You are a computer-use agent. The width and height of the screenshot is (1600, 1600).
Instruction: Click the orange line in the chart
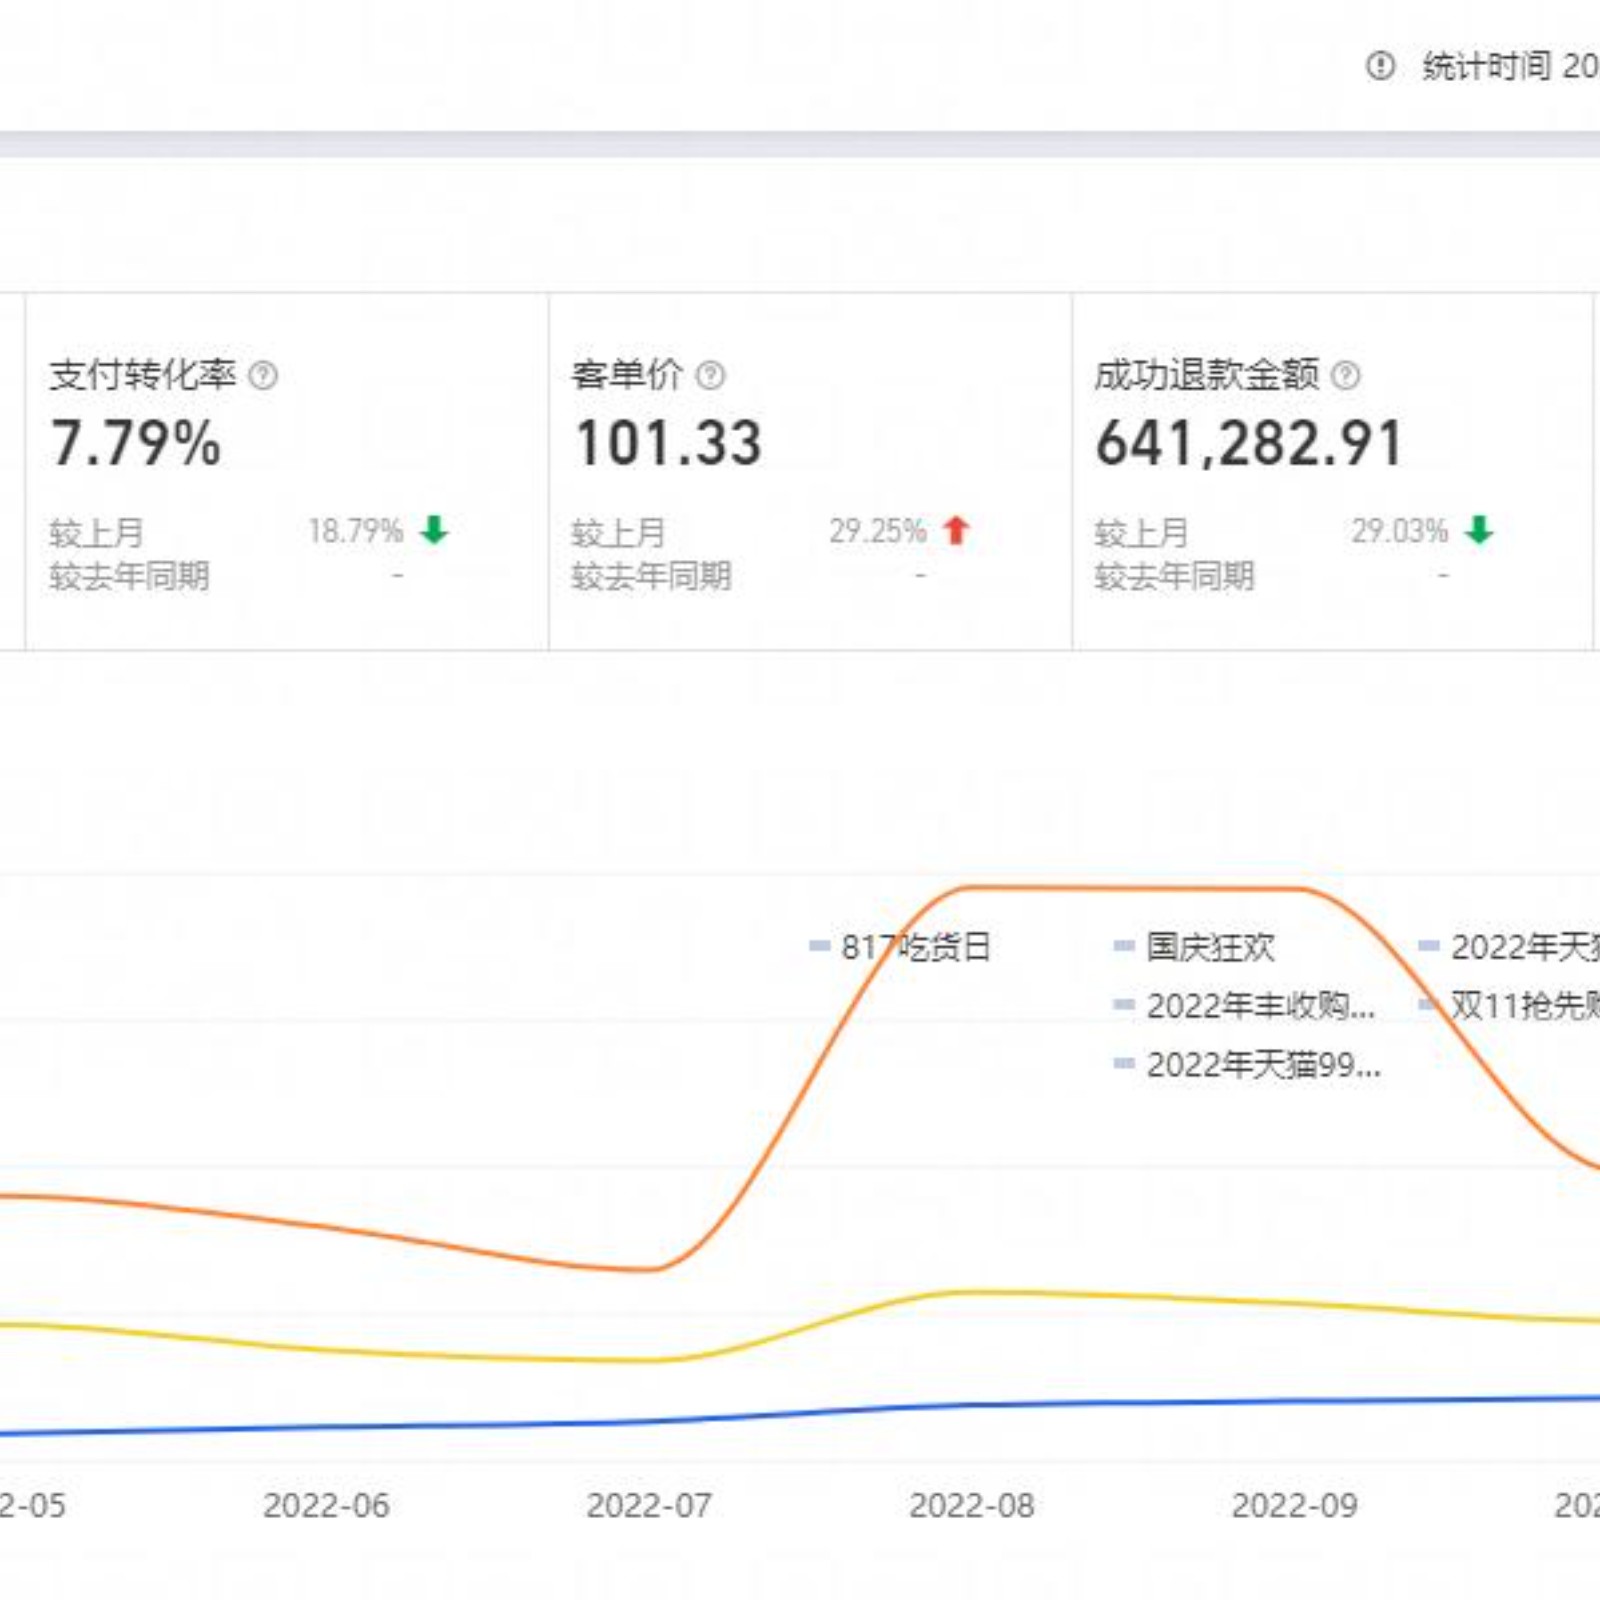[1130, 887]
